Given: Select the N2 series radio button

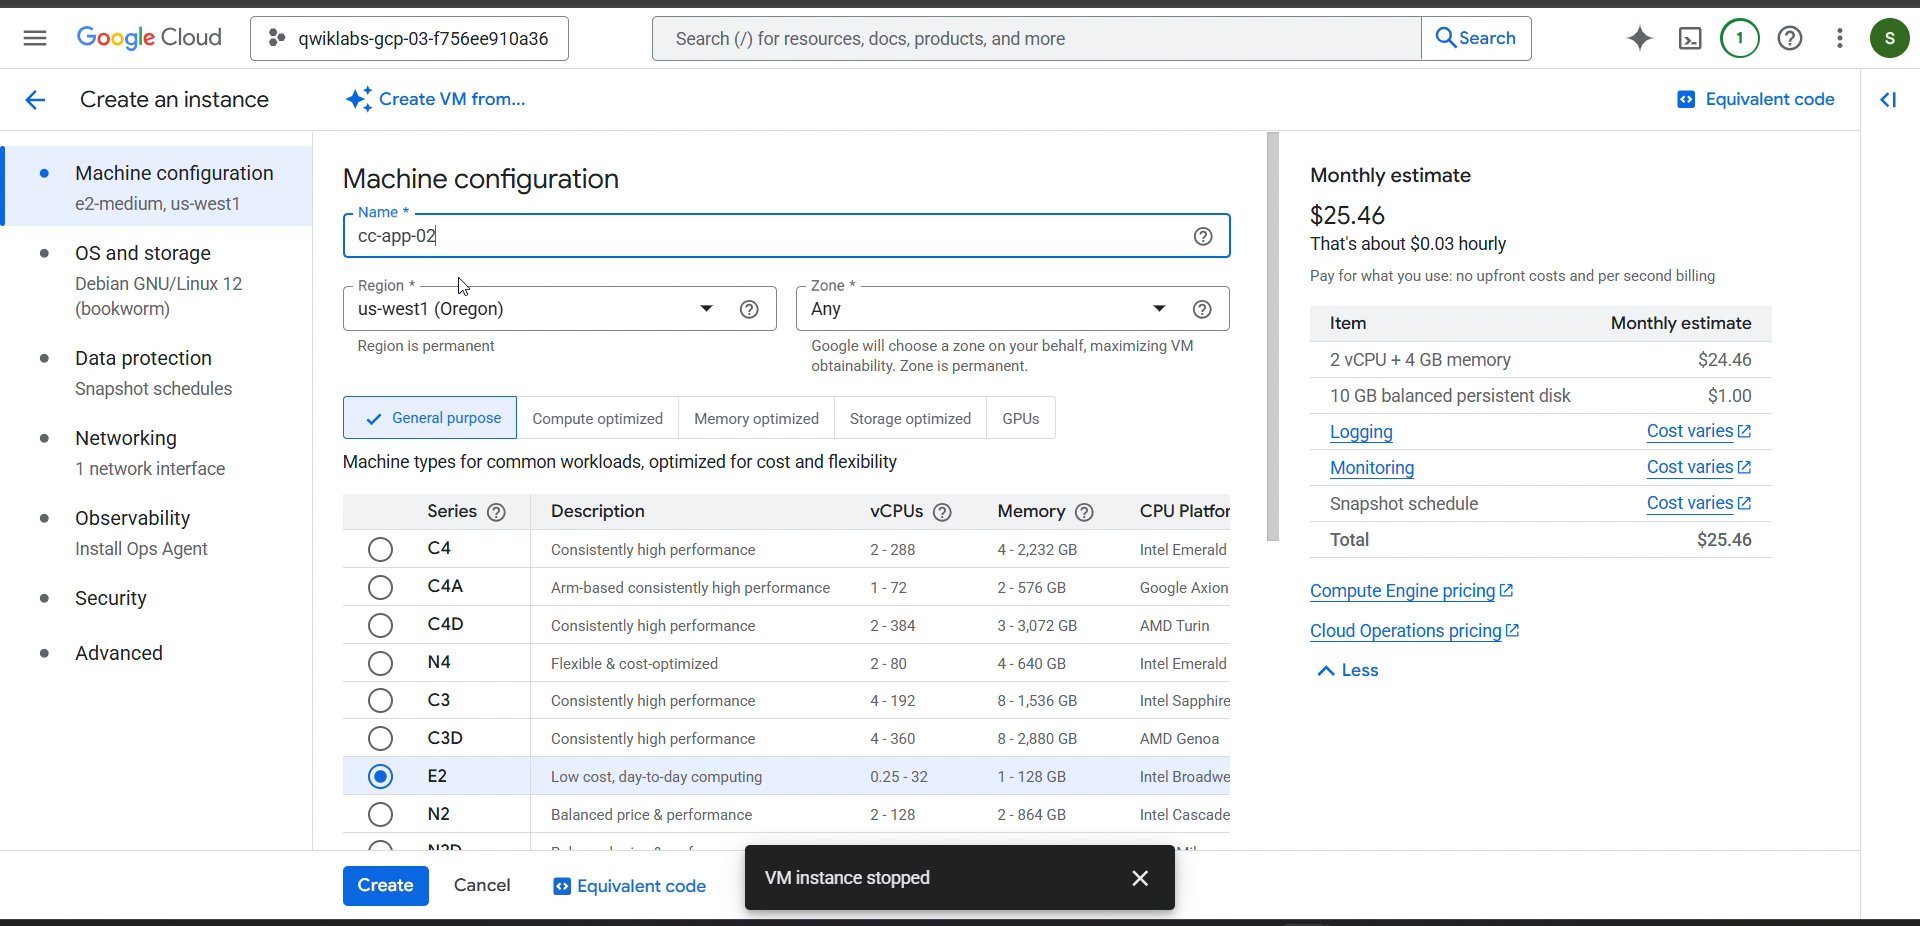Looking at the screenshot, I should tap(380, 814).
